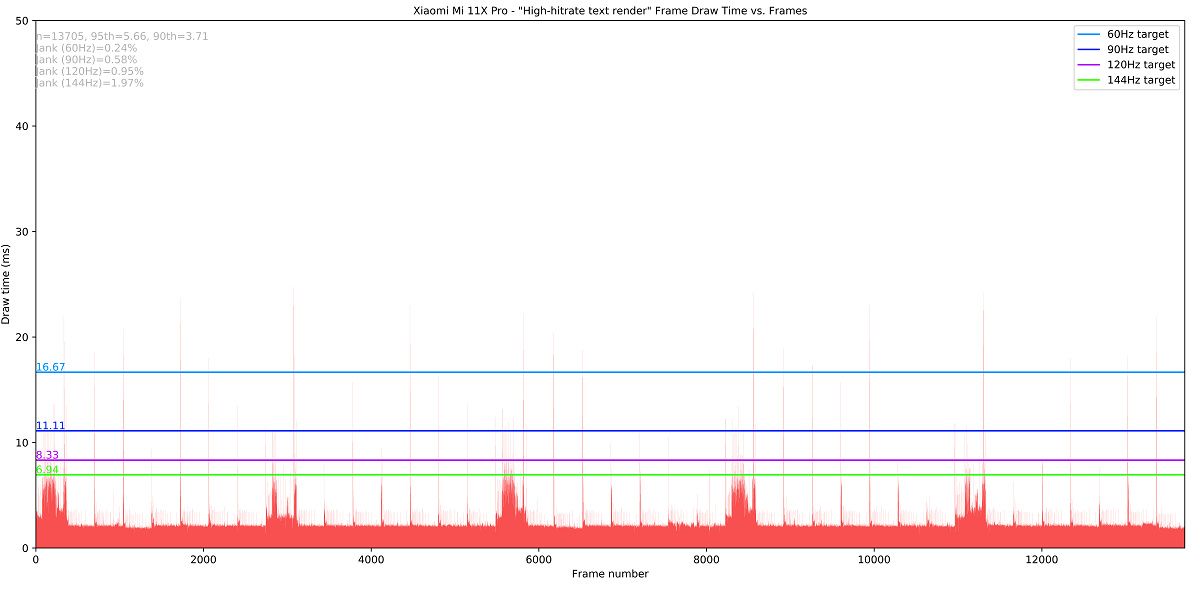The image size is (1200, 589).
Task: Click the chart title mentioning Xiaomi Mi 11X Pro
Action: tap(610, 10)
